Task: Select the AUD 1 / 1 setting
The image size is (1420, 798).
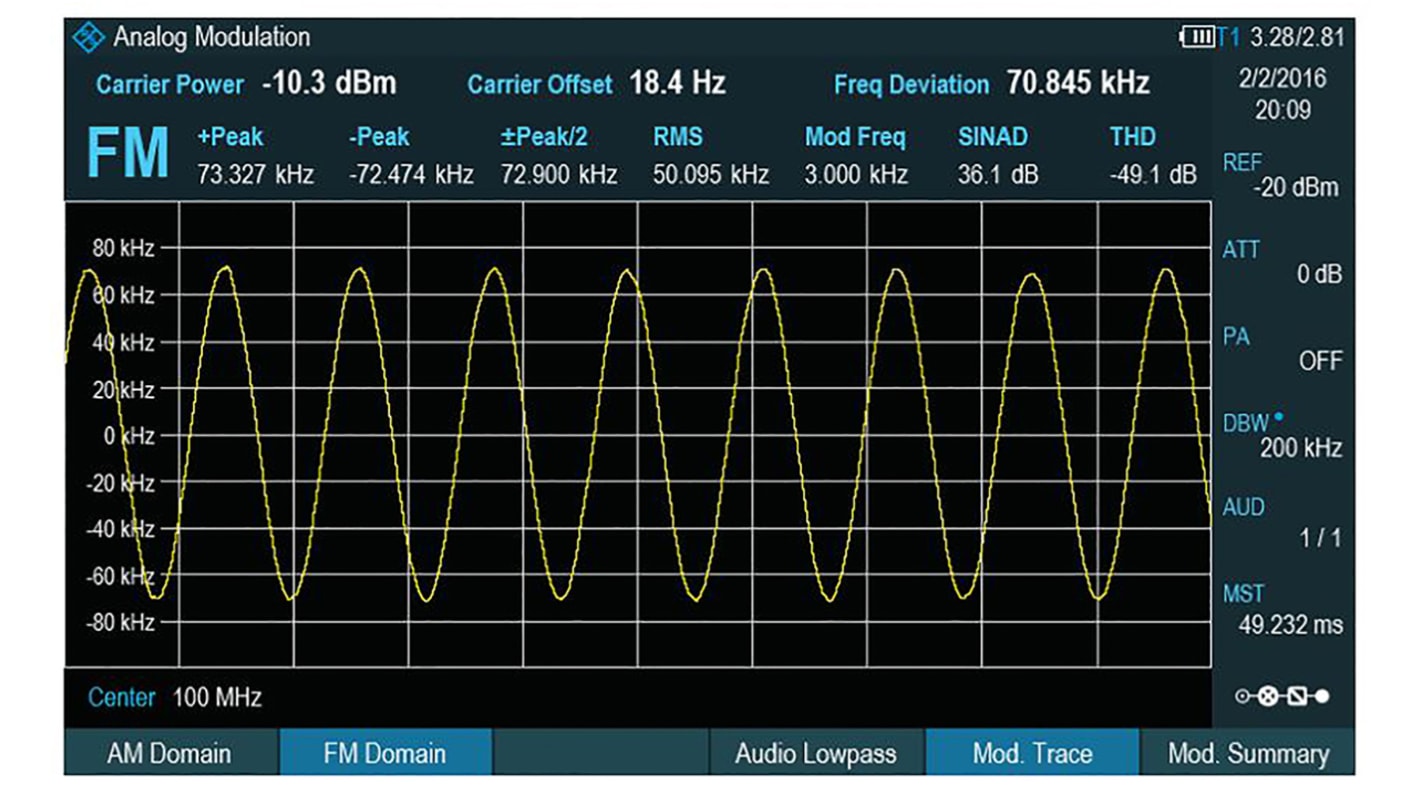Action: click(1281, 522)
